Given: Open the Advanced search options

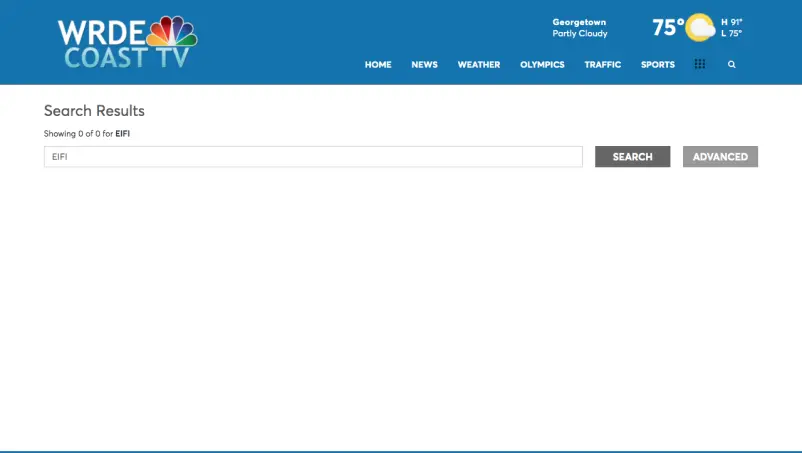Looking at the screenshot, I should (720, 156).
